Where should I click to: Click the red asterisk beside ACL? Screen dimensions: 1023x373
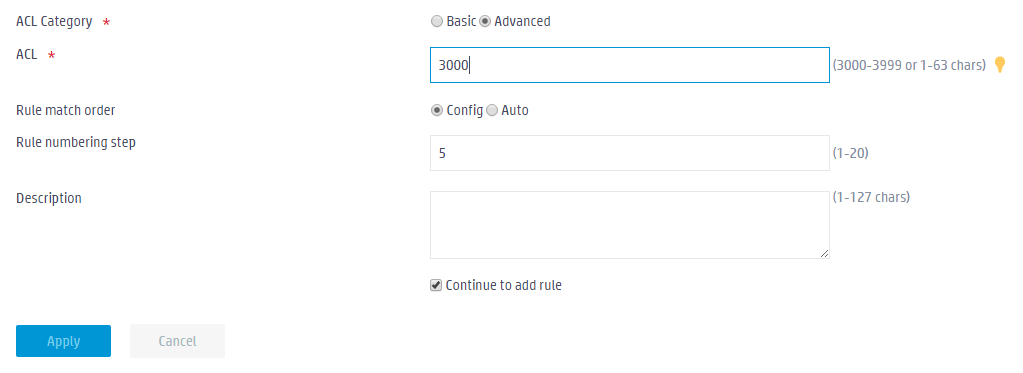[x=52, y=56]
